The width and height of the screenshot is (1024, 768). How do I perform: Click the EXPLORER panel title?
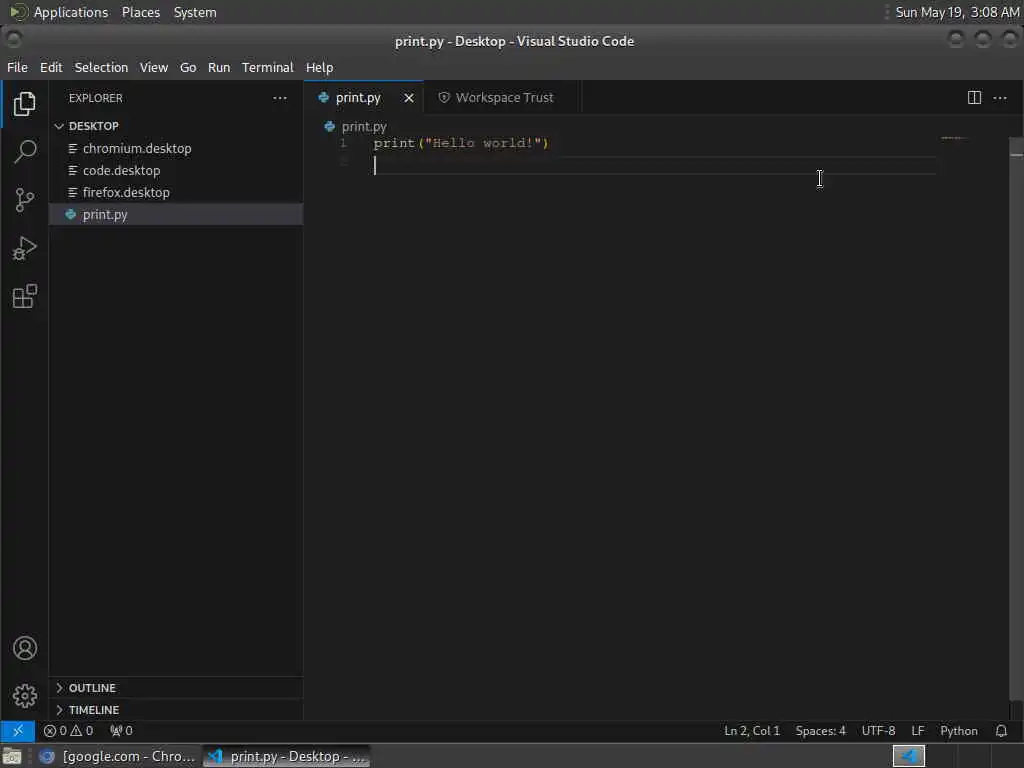pos(96,98)
